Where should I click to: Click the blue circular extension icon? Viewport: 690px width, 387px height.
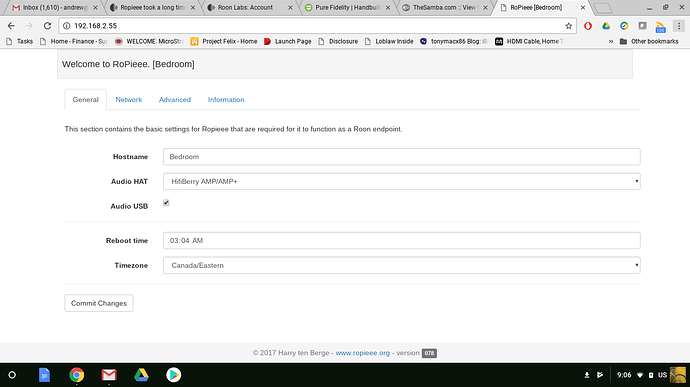[x=624, y=26]
